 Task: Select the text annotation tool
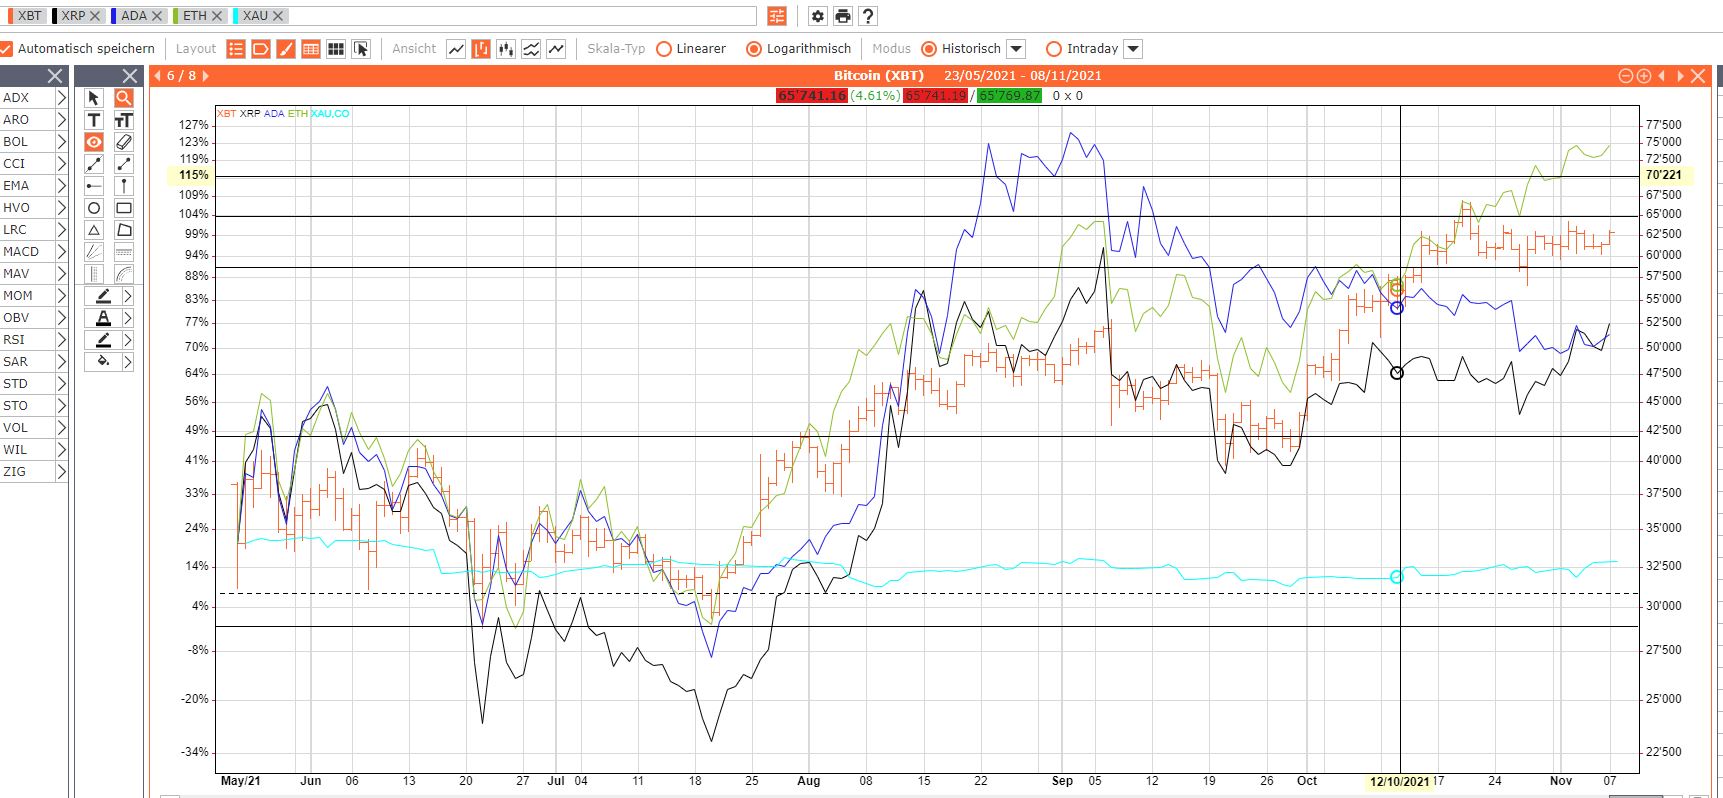[x=94, y=120]
